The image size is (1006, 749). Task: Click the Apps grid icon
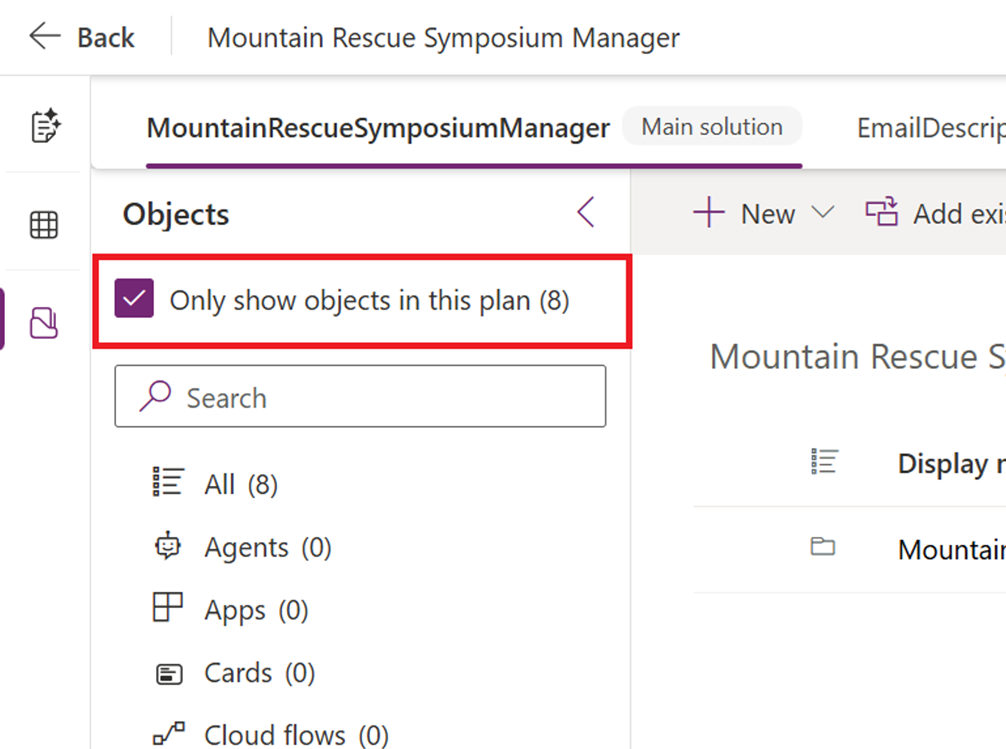(x=168, y=609)
